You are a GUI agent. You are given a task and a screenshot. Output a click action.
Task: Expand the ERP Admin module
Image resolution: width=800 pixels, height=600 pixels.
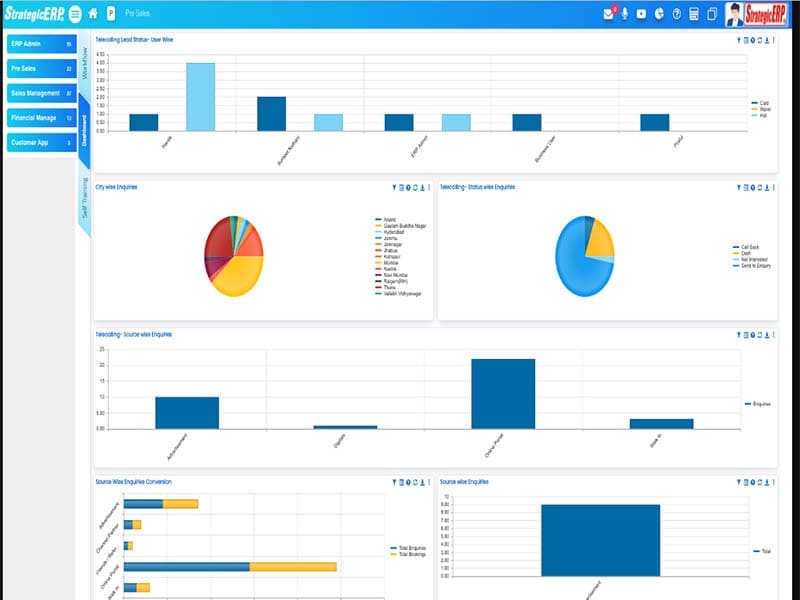[40, 45]
